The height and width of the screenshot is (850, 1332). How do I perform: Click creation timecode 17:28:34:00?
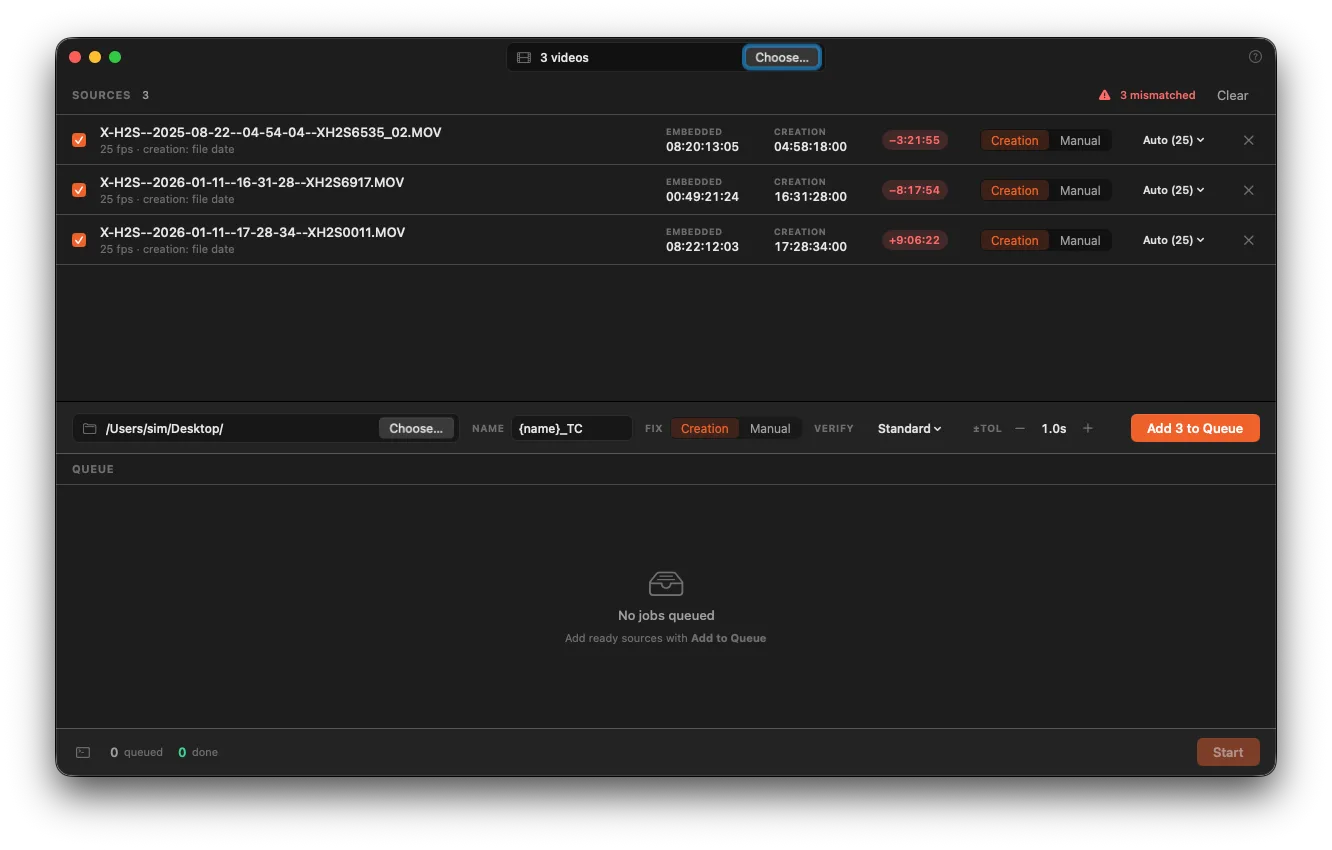tap(810, 247)
